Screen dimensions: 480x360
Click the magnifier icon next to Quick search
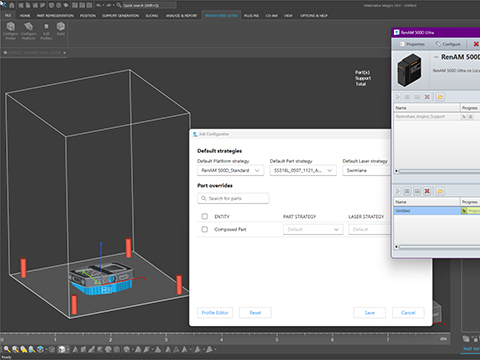[x=119, y=5]
